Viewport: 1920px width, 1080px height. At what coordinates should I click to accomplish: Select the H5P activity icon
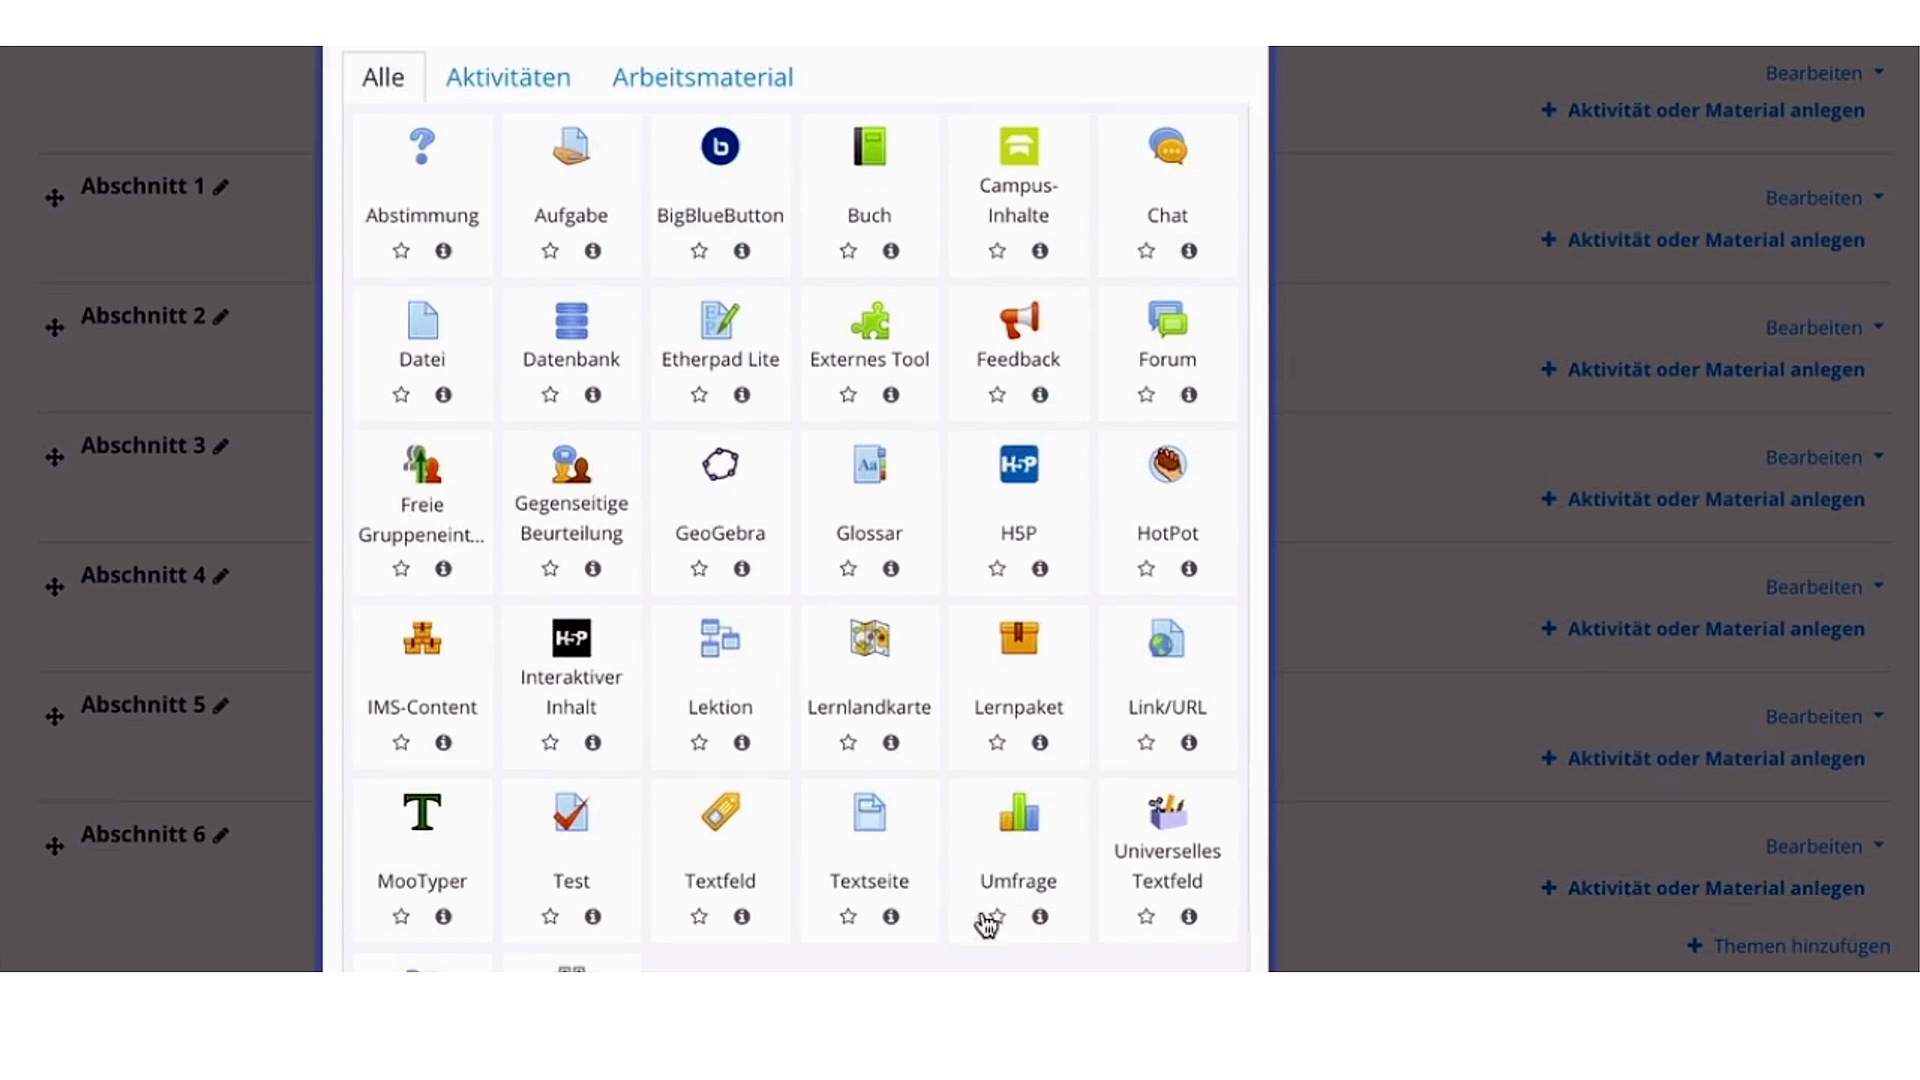click(x=1018, y=465)
